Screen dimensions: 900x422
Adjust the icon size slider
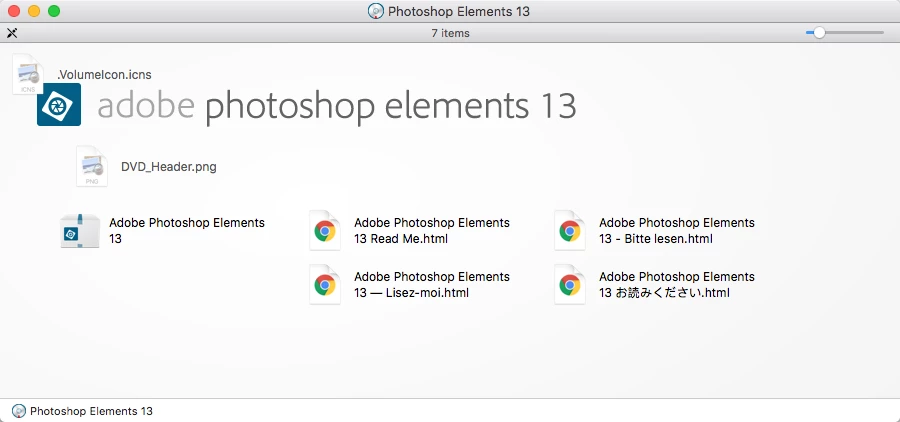pyautogui.click(x=820, y=33)
